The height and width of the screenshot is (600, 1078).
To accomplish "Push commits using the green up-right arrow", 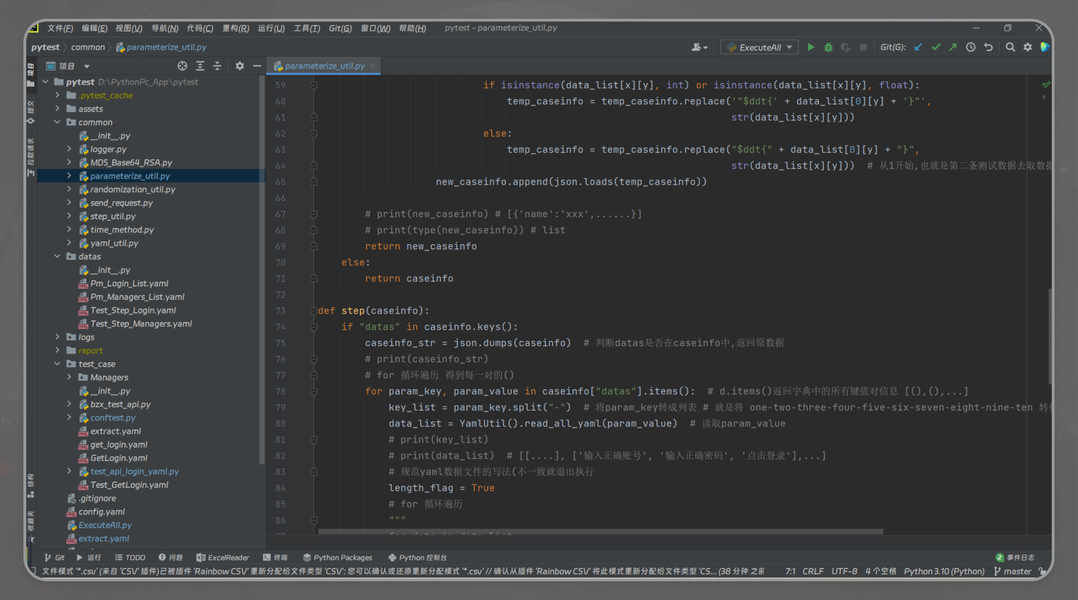I will pyautogui.click(x=953, y=47).
